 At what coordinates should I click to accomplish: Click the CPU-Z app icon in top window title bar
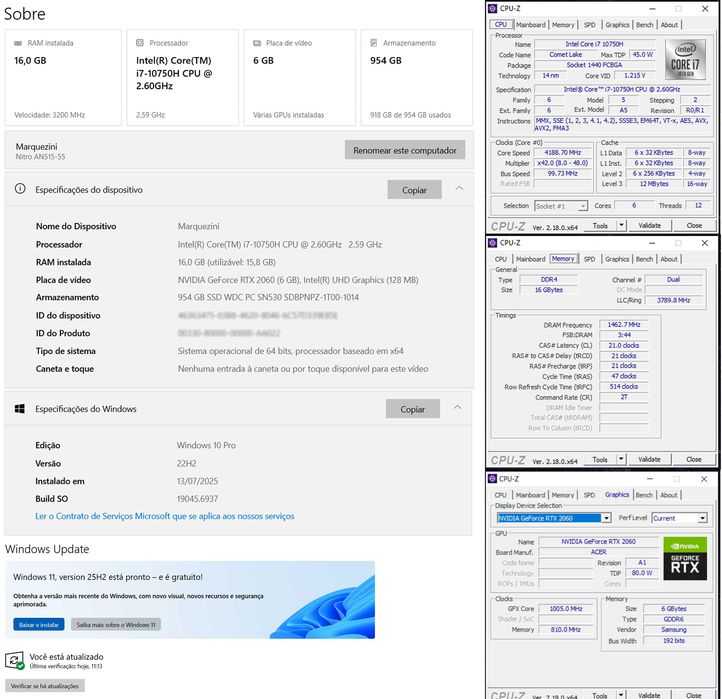point(493,8)
